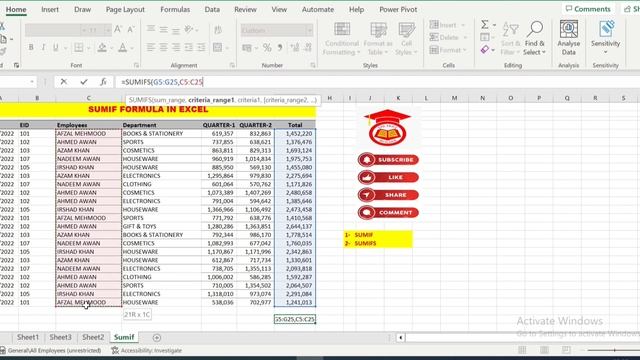Switch to the Home ribbon tab
Screen dimensions: 640x360
(x=16, y=9)
